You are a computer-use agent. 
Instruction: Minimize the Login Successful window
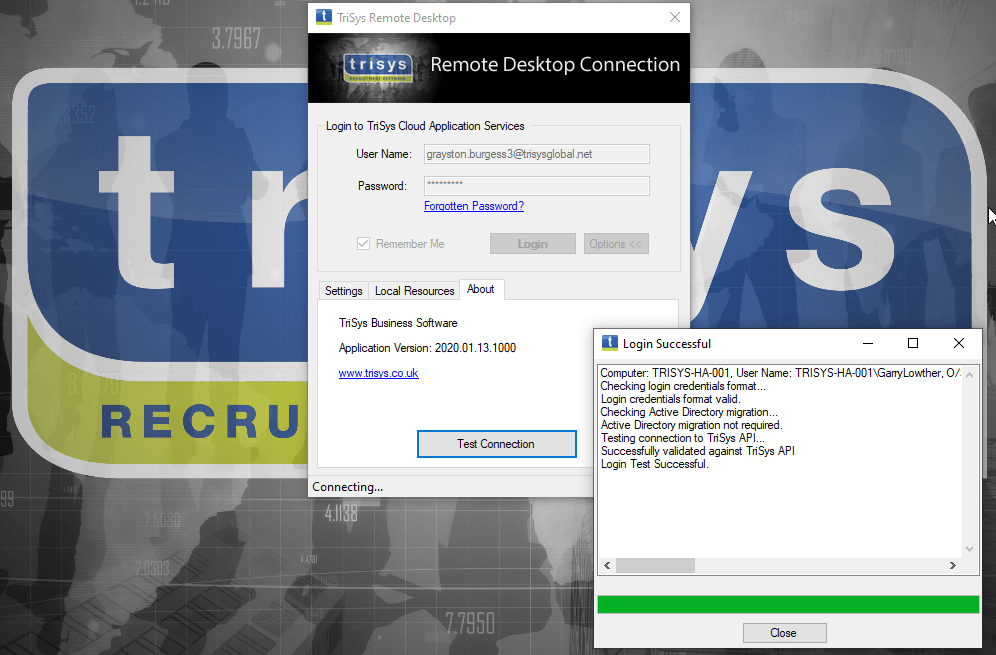pyautogui.click(x=868, y=343)
